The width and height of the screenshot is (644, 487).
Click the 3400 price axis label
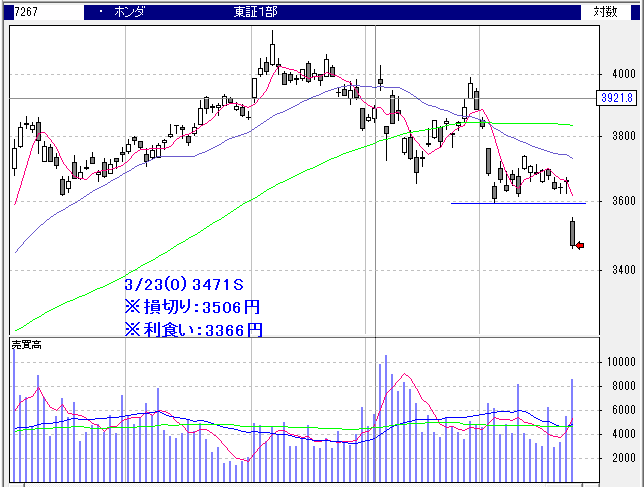621,270
